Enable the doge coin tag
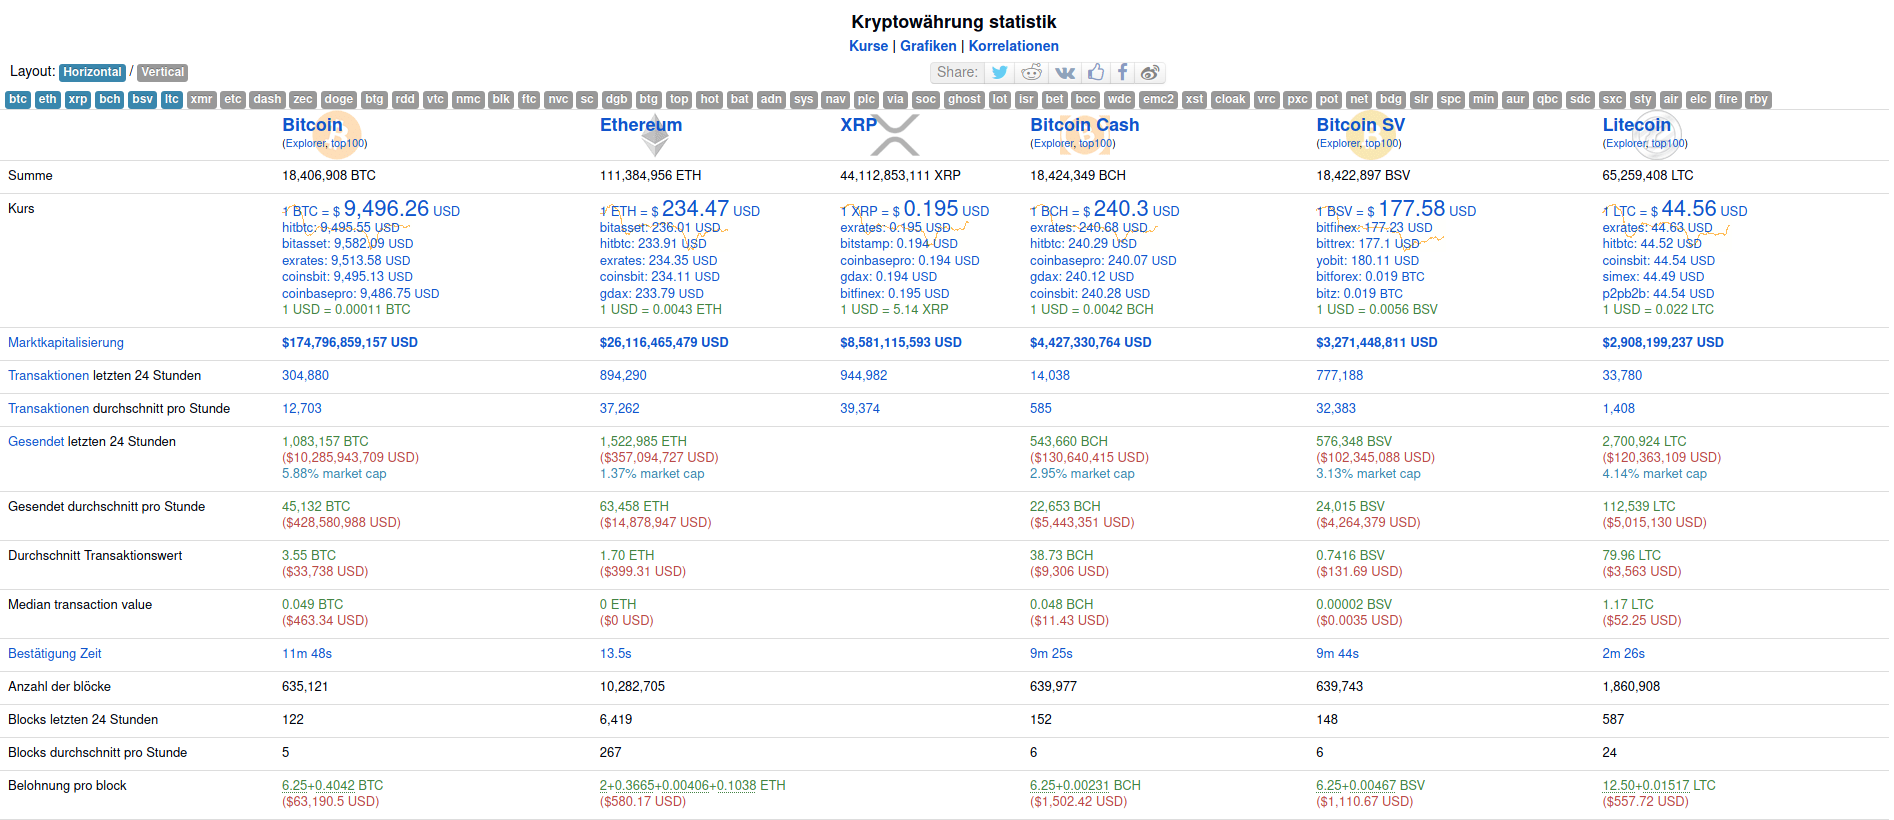 click(x=339, y=100)
